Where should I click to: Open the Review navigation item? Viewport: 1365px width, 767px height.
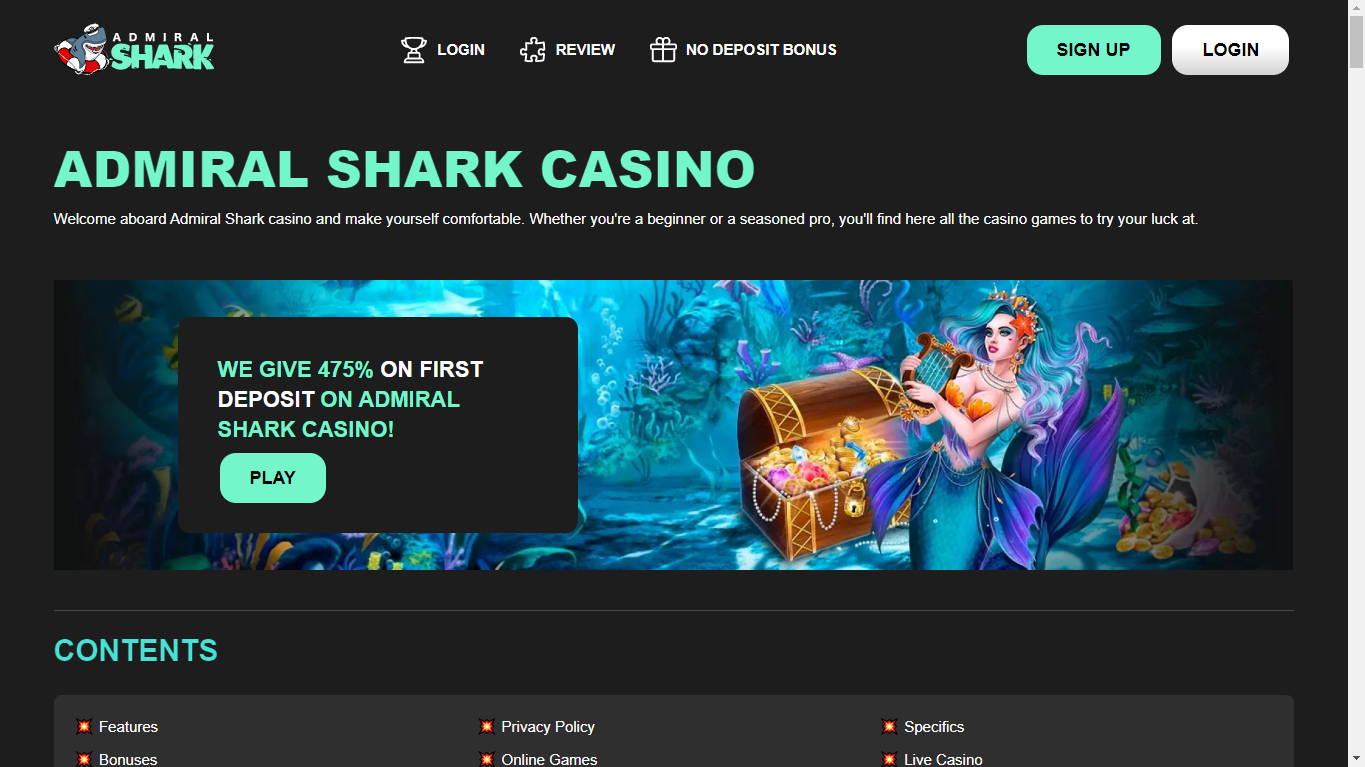pos(585,49)
